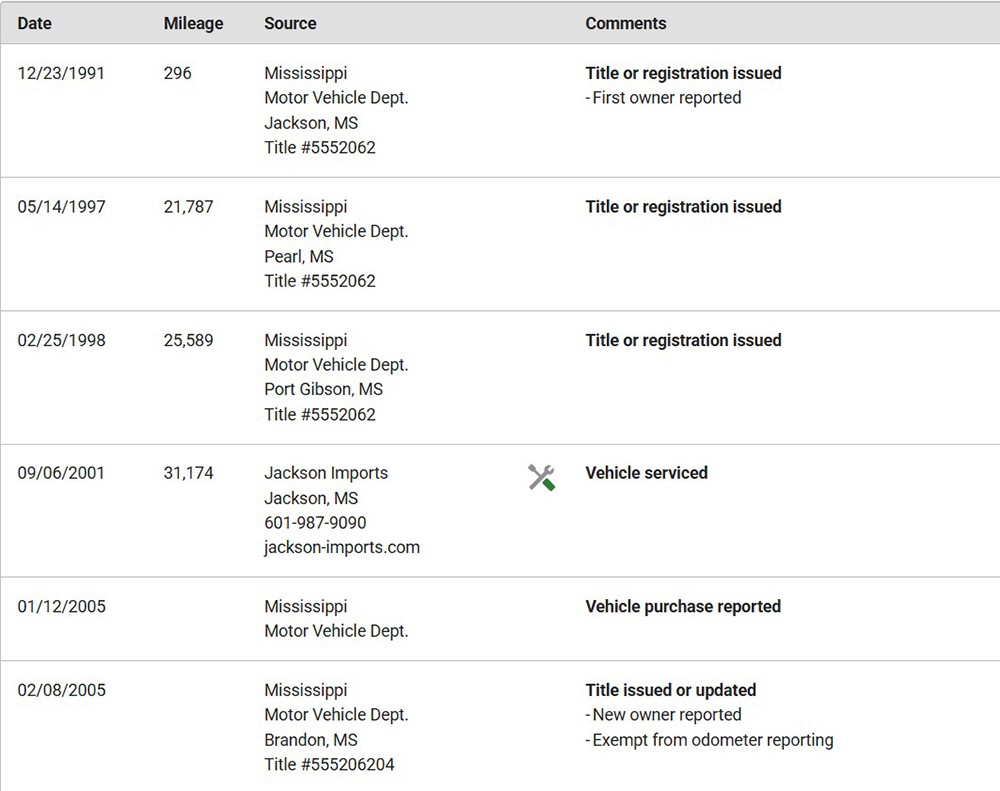Click the Source column header
The width and height of the screenshot is (1000, 791).
point(290,23)
